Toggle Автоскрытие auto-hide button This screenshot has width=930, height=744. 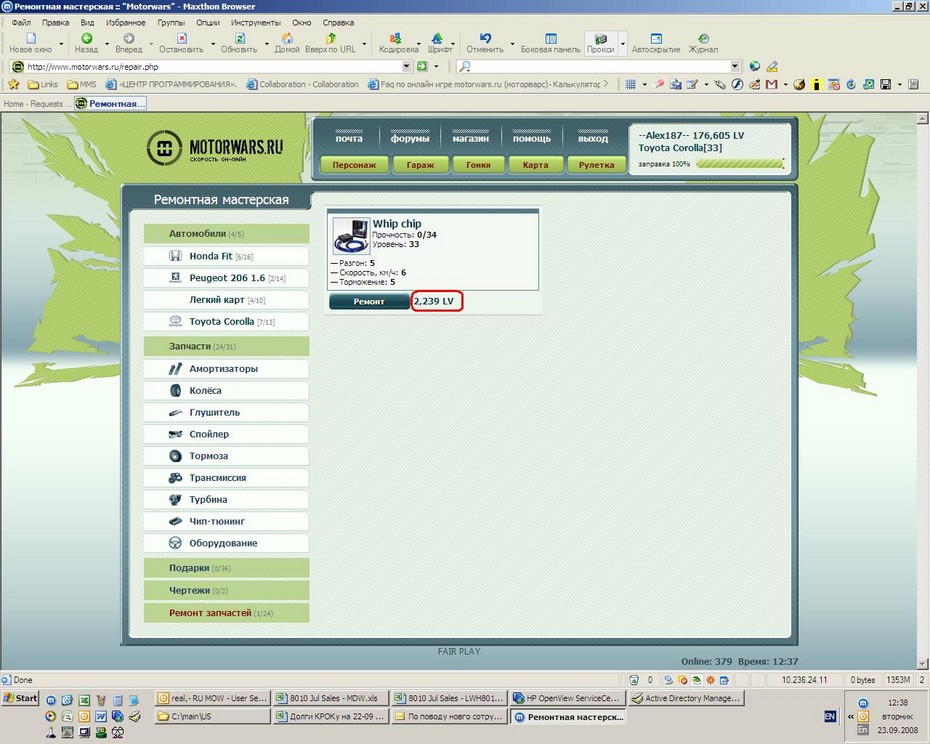[x=656, y=39]
